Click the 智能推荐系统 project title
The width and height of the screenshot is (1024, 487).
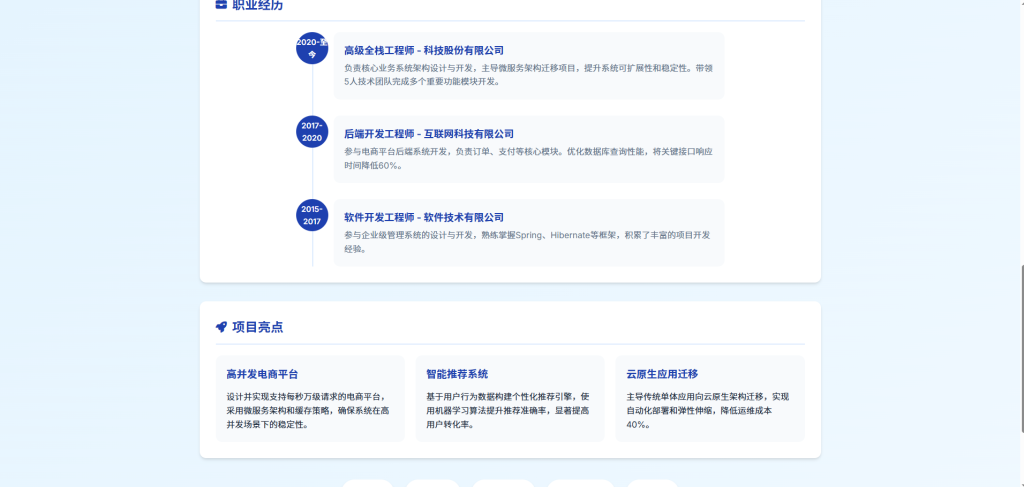457,374
